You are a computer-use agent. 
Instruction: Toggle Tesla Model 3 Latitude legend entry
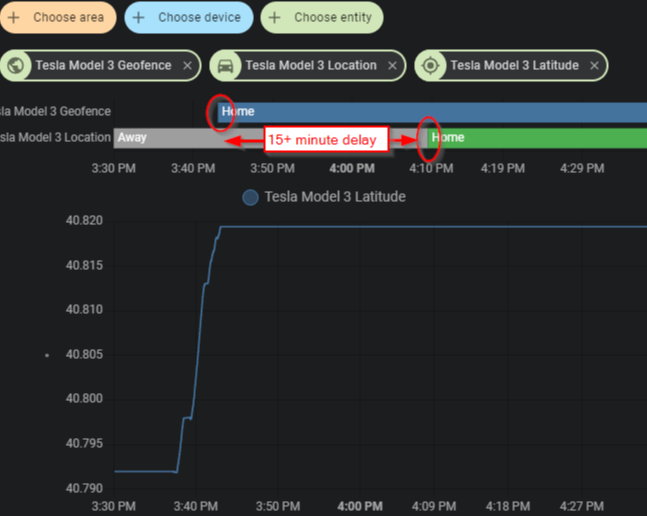pyautogui.click(x=324, y=197)
